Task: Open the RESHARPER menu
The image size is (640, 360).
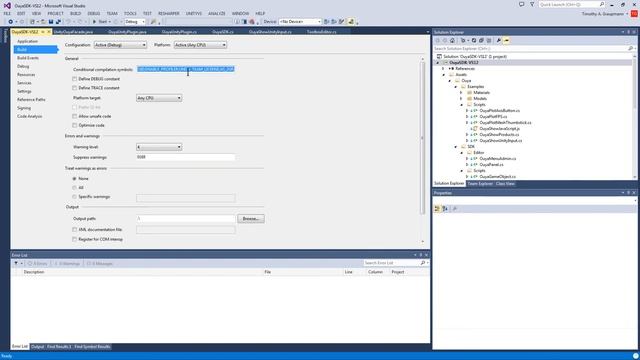Action: (169, 13)
